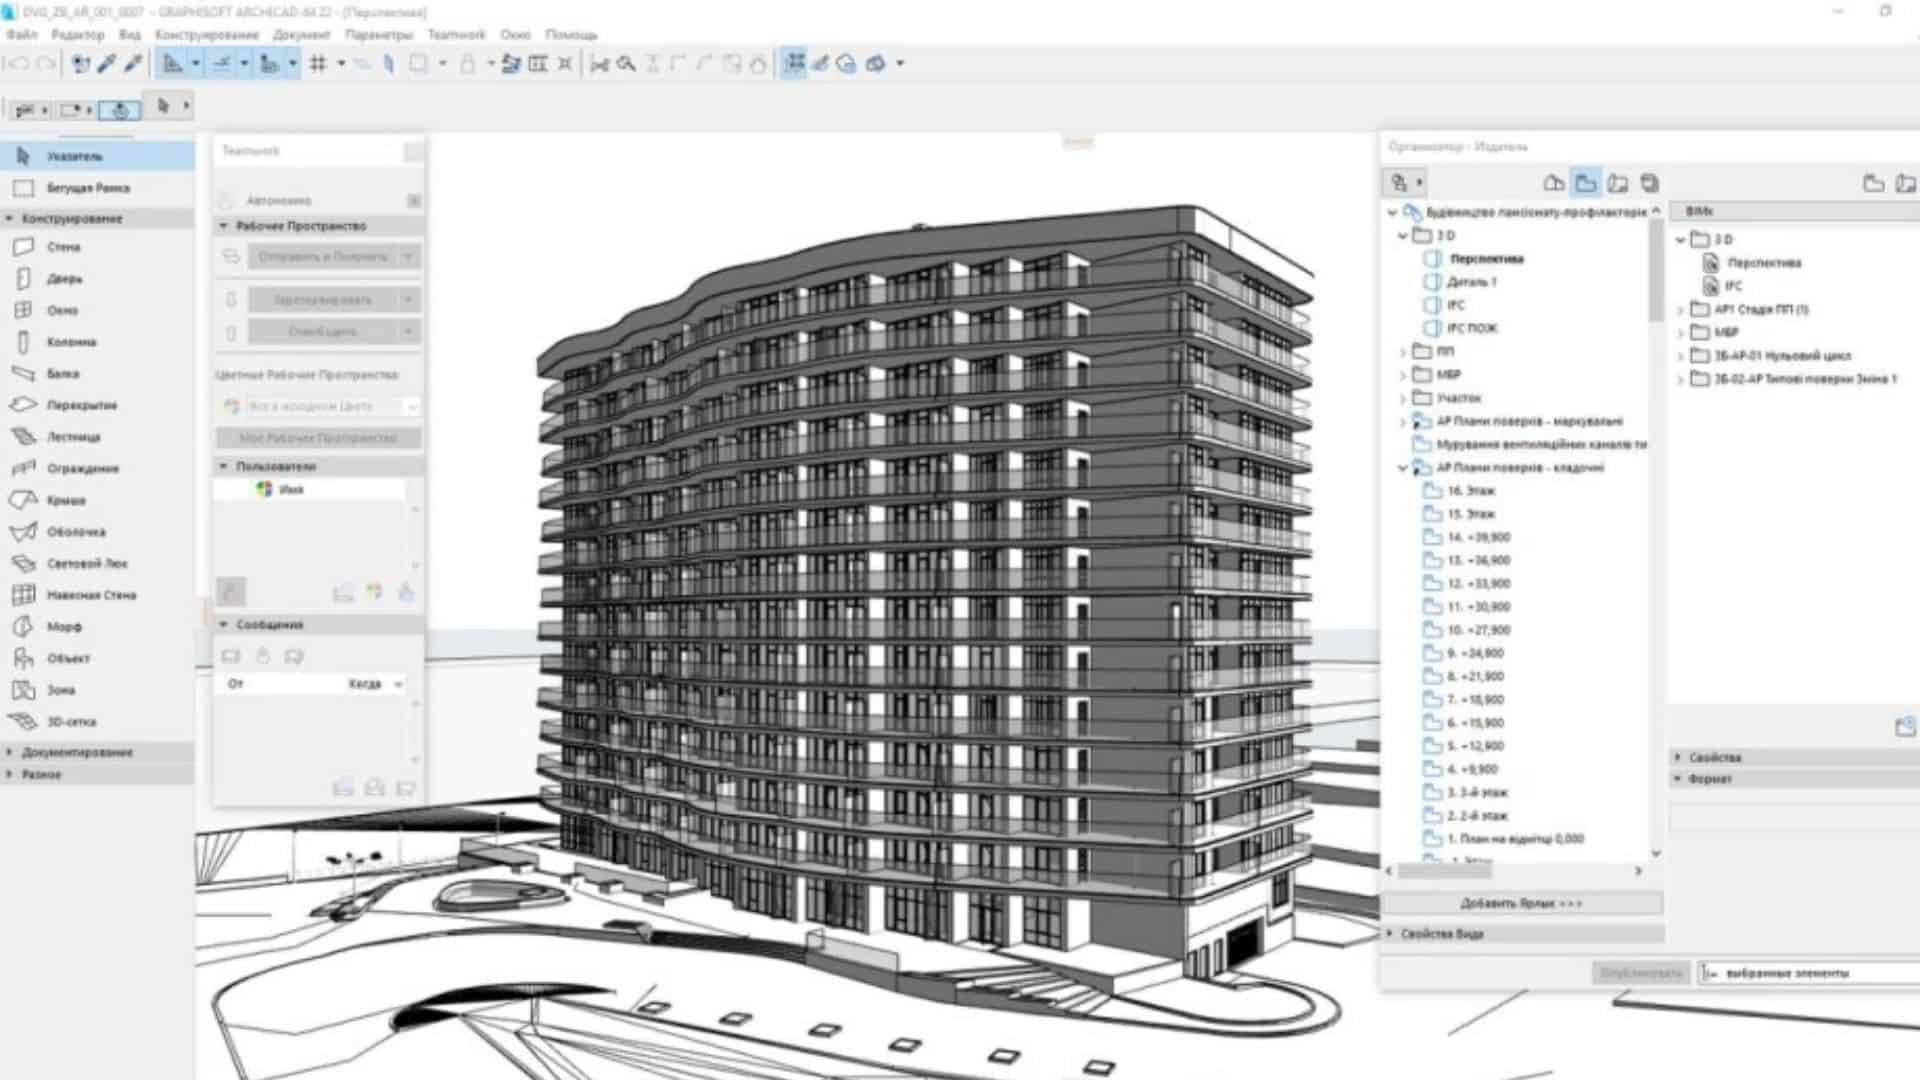Select the Навесная Стена curtain wall tool
Viewport: 1920px width, 1080px height.
tap(90, 595)
